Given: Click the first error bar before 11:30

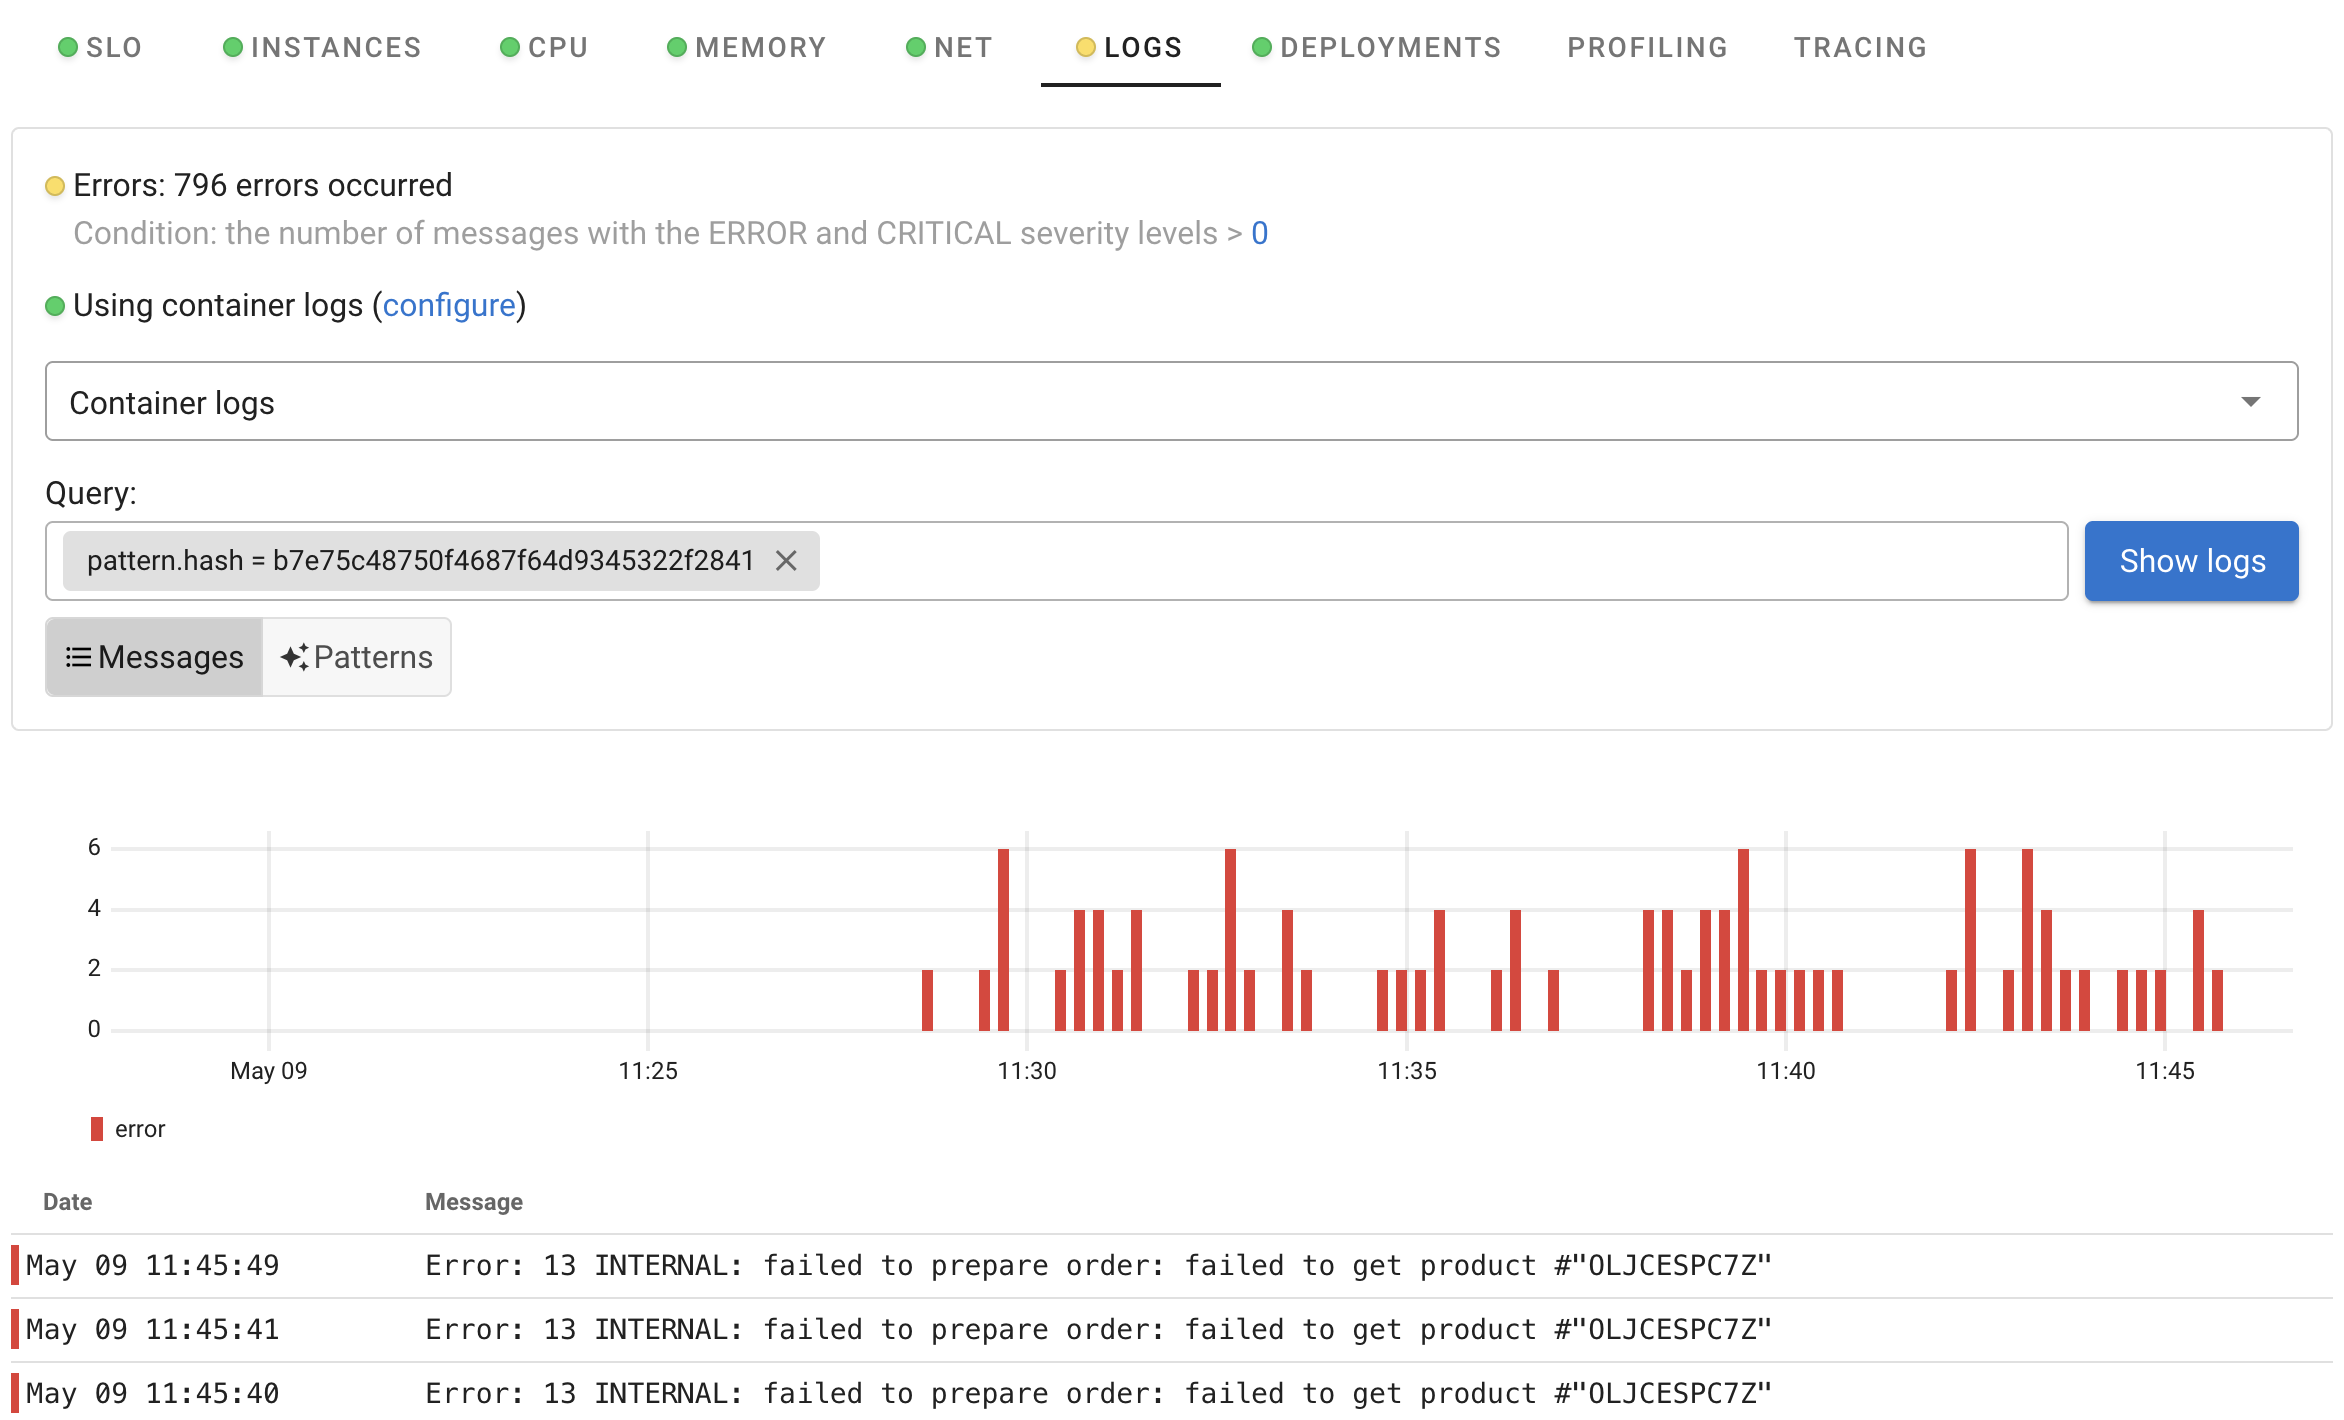Looking at the screenshot, I should [x=927, y=1000].
